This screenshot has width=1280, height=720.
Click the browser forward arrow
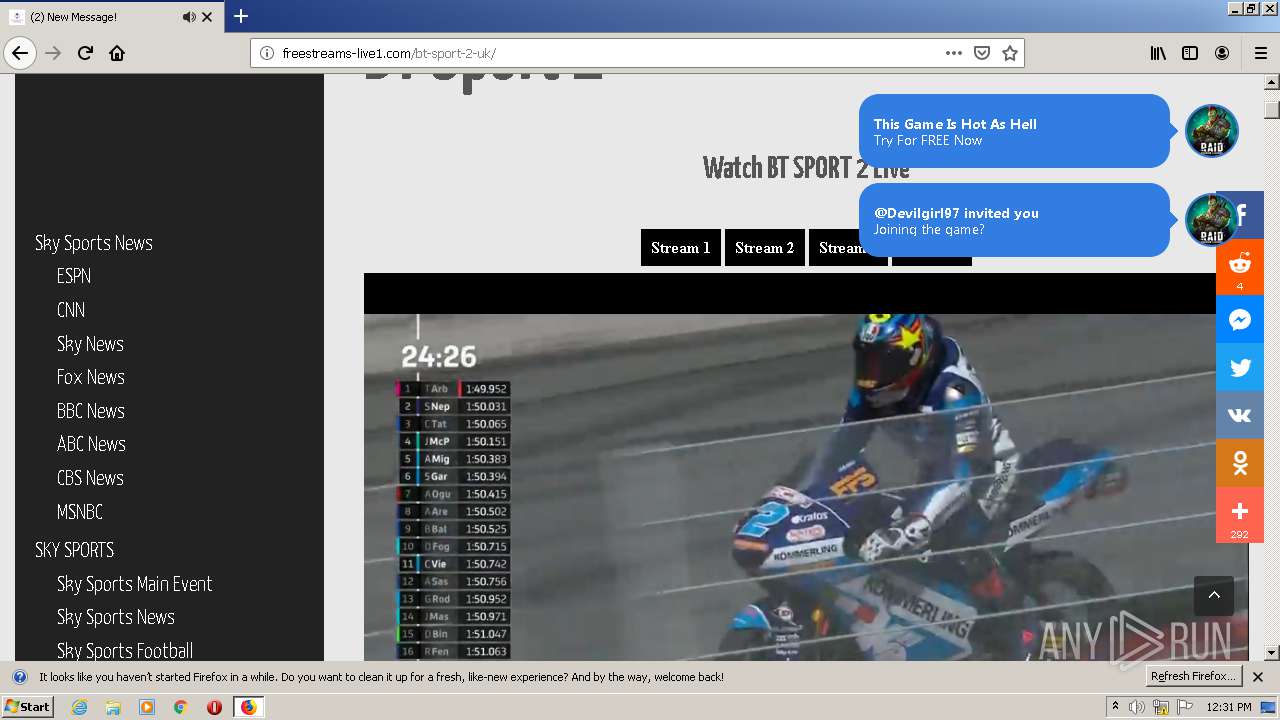54,53
